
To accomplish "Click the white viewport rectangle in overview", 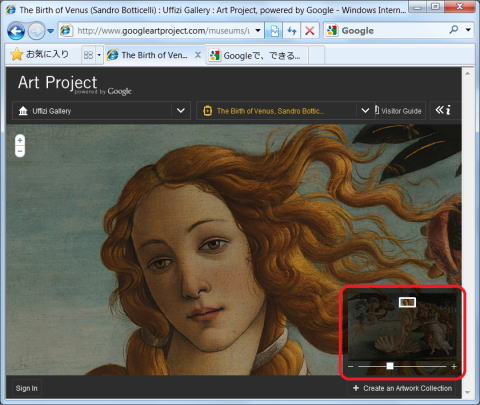I will pyautogui.click(x=407, y=302).
